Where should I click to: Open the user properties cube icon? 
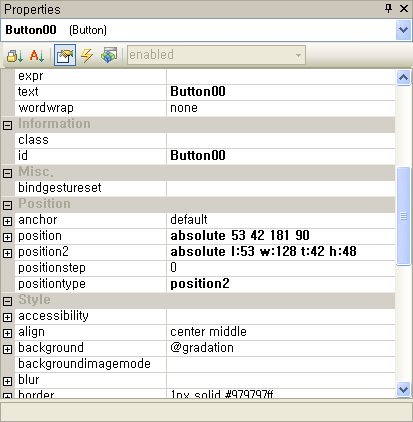(x=109, y=55)
